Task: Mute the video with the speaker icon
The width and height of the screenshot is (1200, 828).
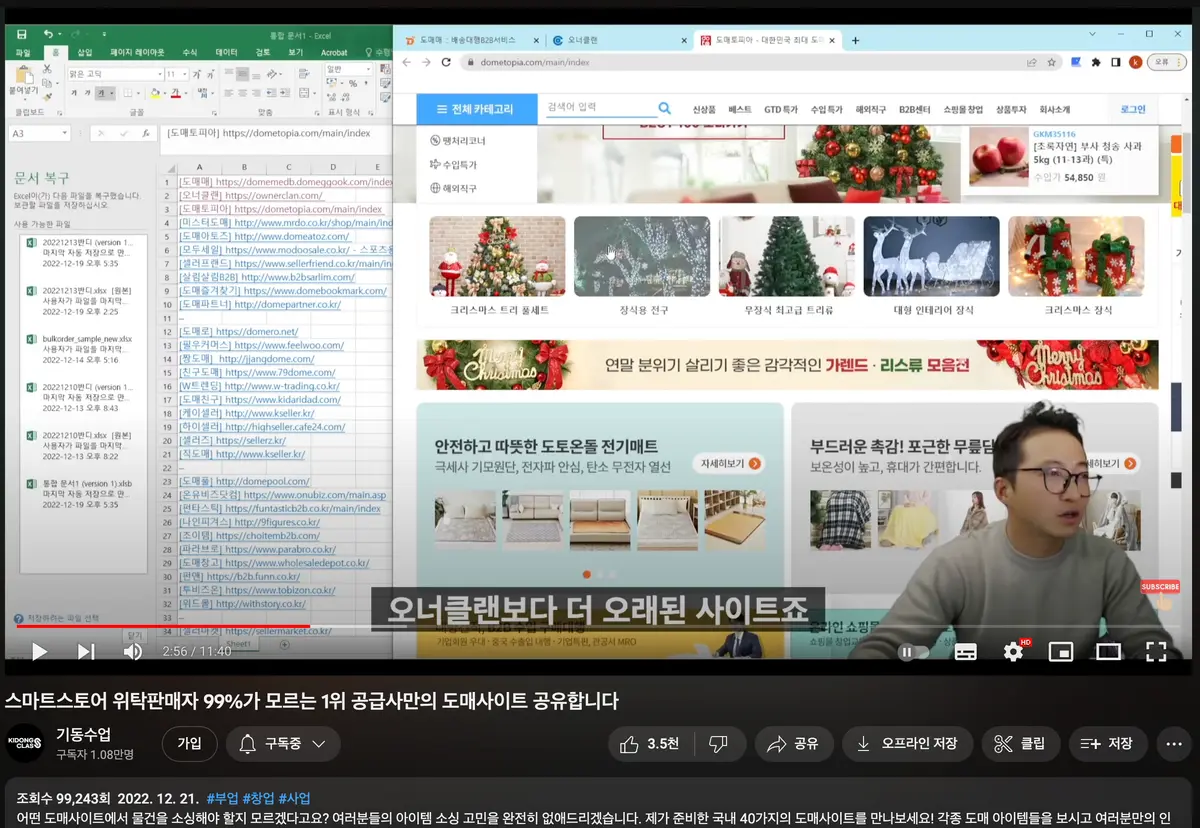Action: 133,652
